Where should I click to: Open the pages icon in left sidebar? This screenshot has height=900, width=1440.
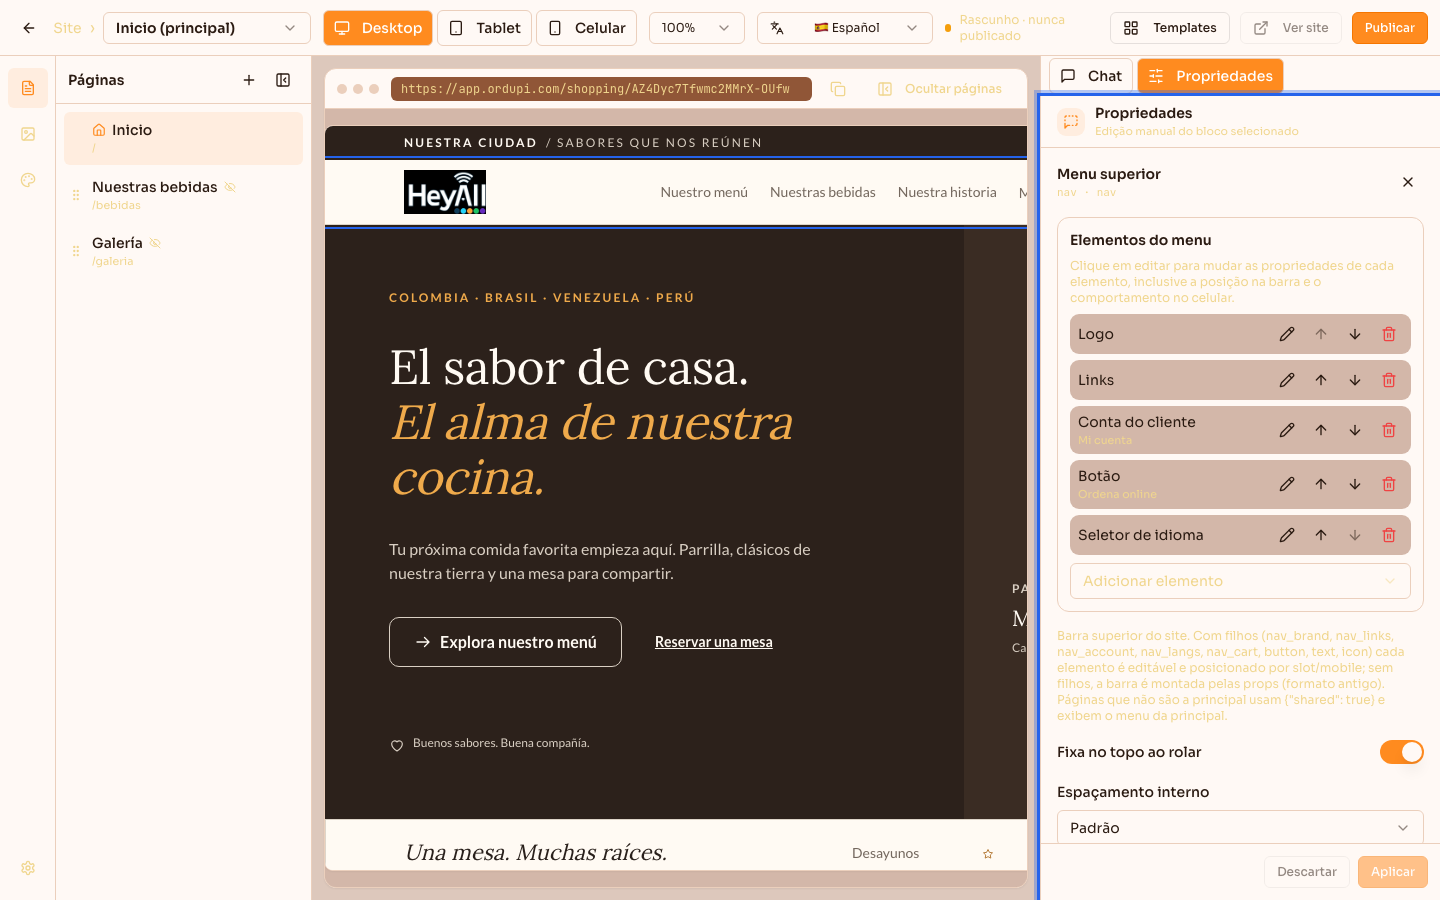[28, 88]
